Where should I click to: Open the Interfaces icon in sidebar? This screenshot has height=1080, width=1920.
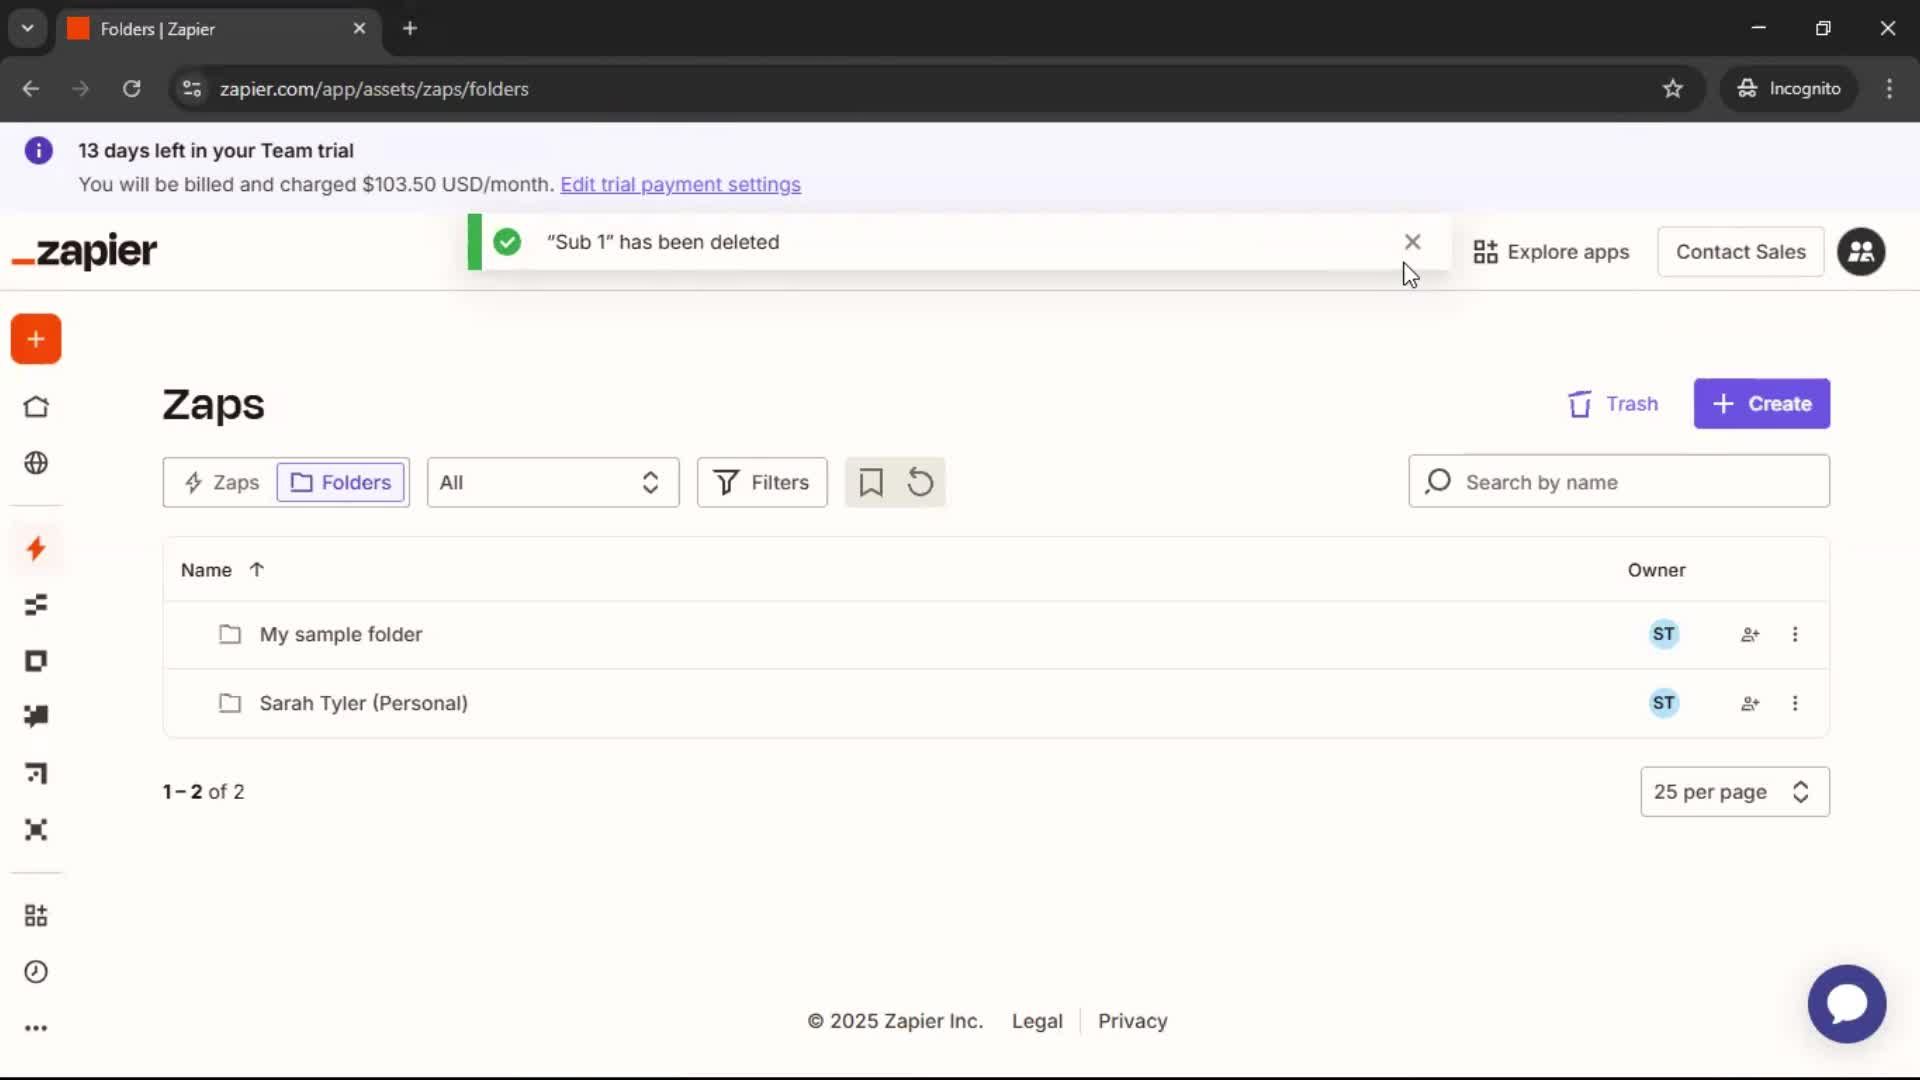pos(36,661)
